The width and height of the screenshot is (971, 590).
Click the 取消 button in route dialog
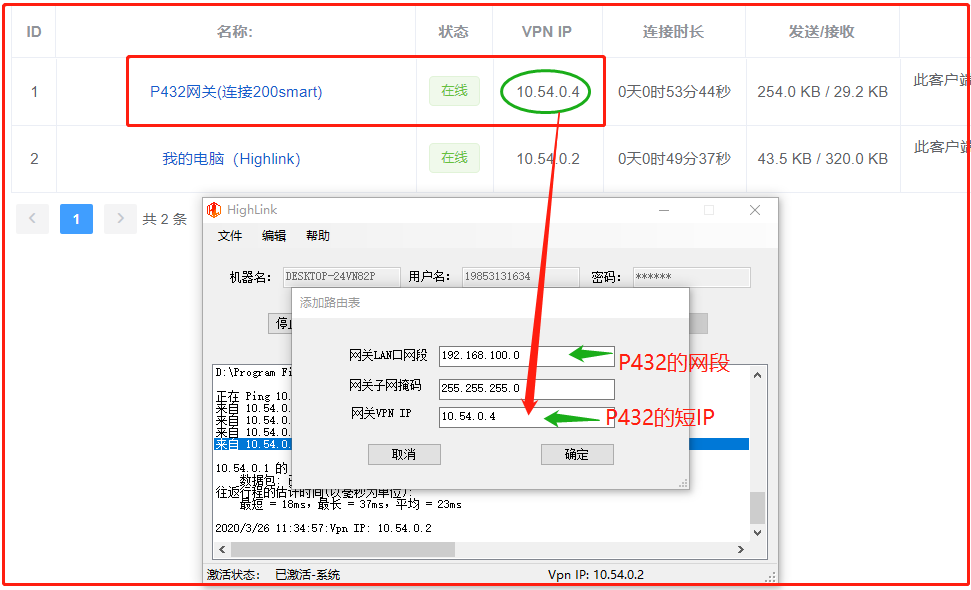(404, 454)
